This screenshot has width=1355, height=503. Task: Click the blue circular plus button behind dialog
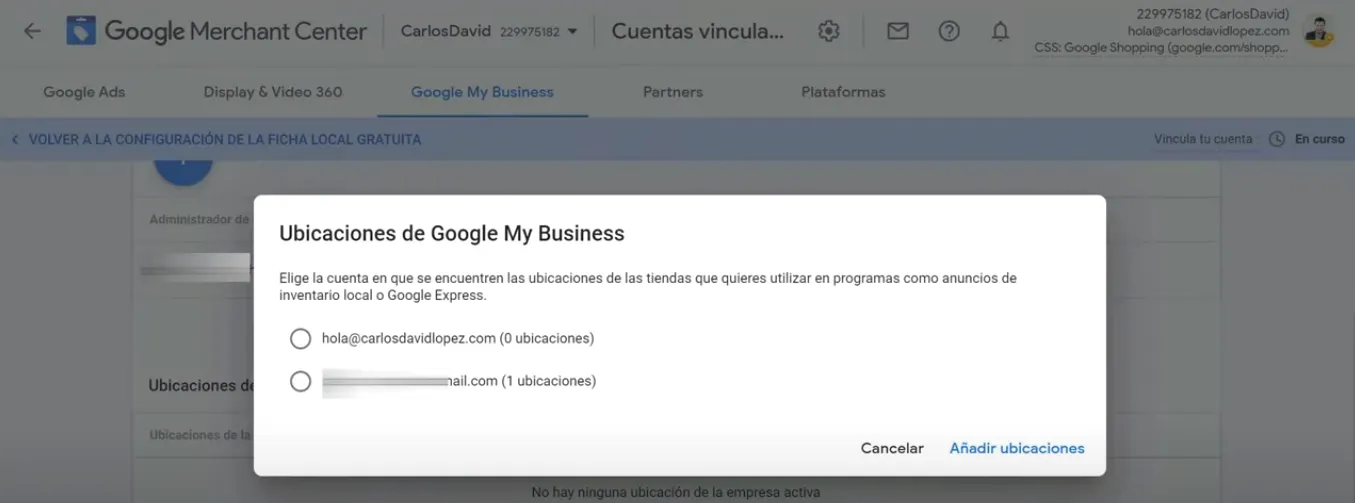183,170
